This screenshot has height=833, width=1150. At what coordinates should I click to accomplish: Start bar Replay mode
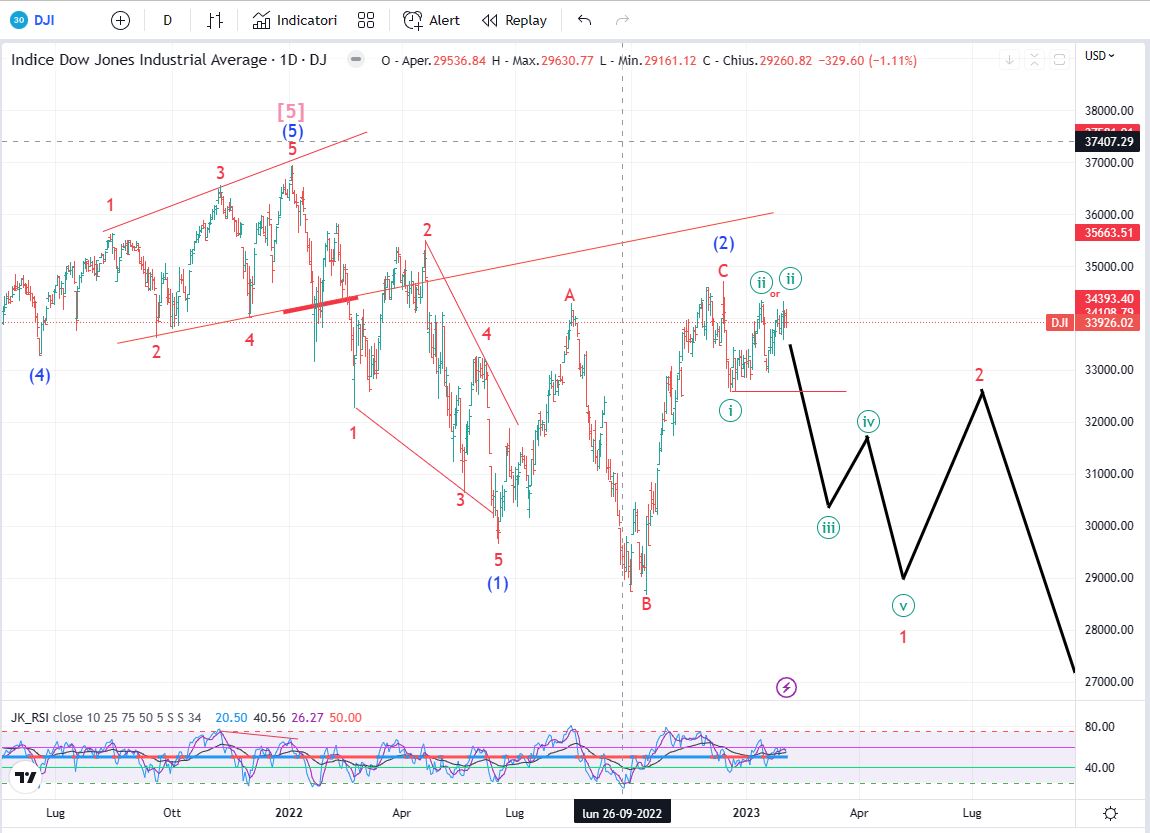(x=514, y=21)
